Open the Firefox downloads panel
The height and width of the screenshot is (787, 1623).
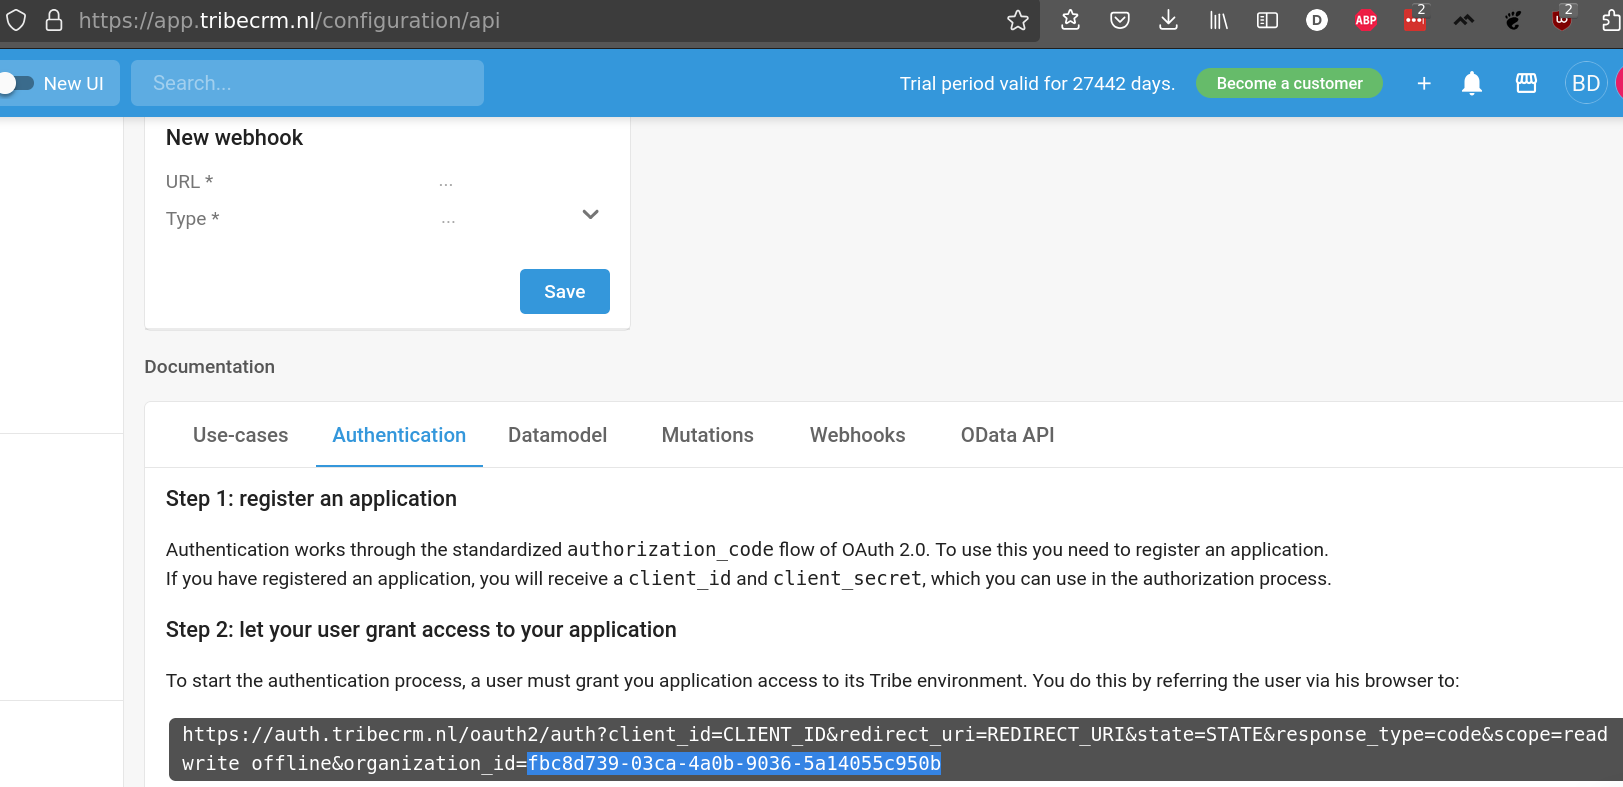pyautogui.click(x=1168, y=20)
